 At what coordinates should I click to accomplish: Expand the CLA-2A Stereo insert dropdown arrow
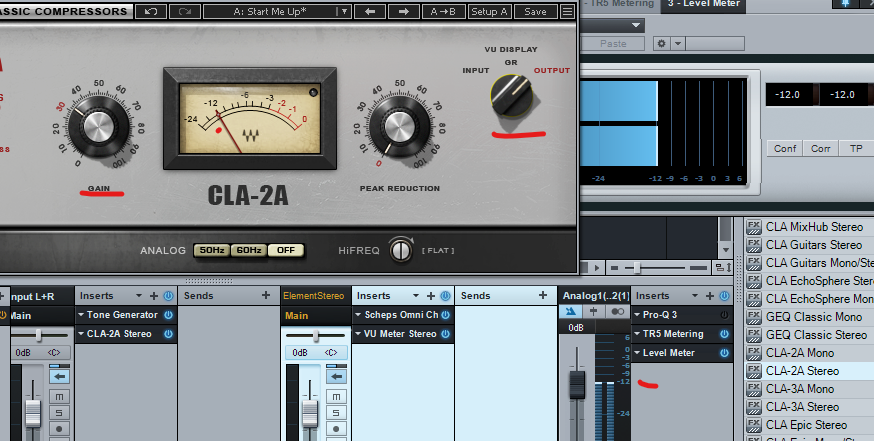[82, 334]
